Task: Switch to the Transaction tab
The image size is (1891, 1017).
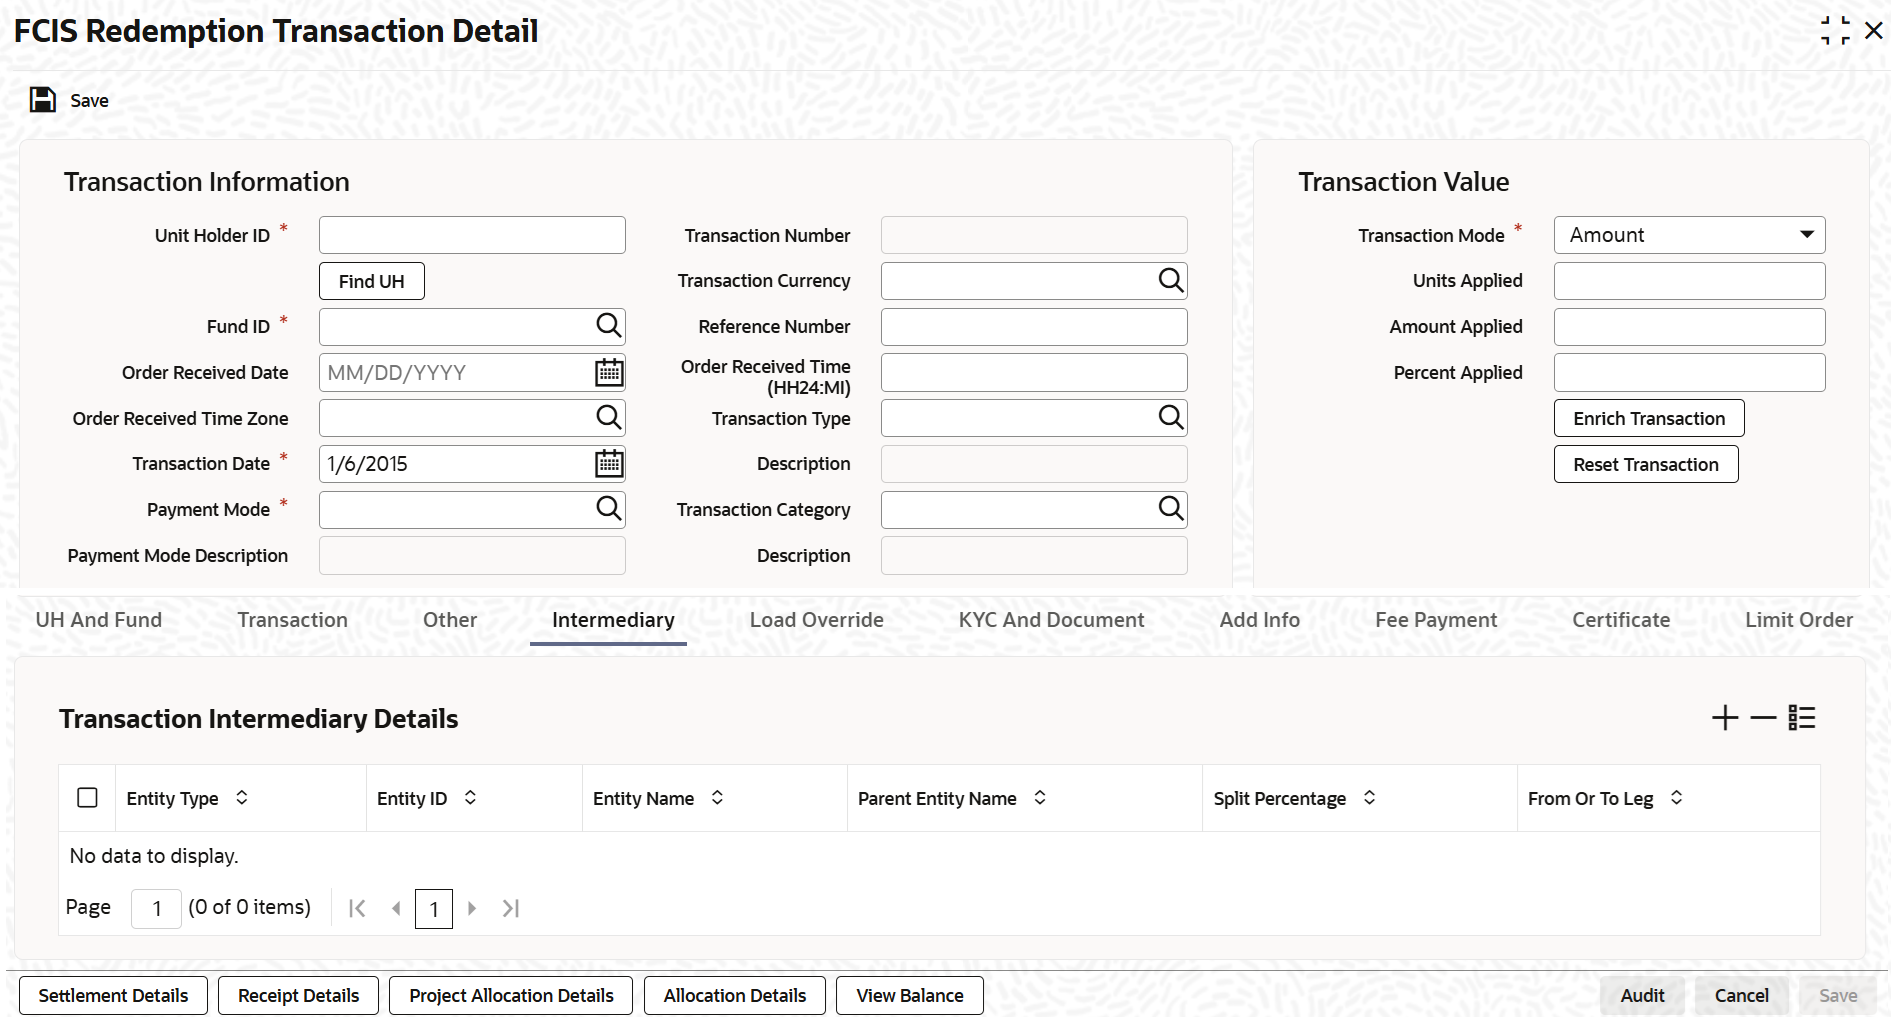Action: click(293, 620)
